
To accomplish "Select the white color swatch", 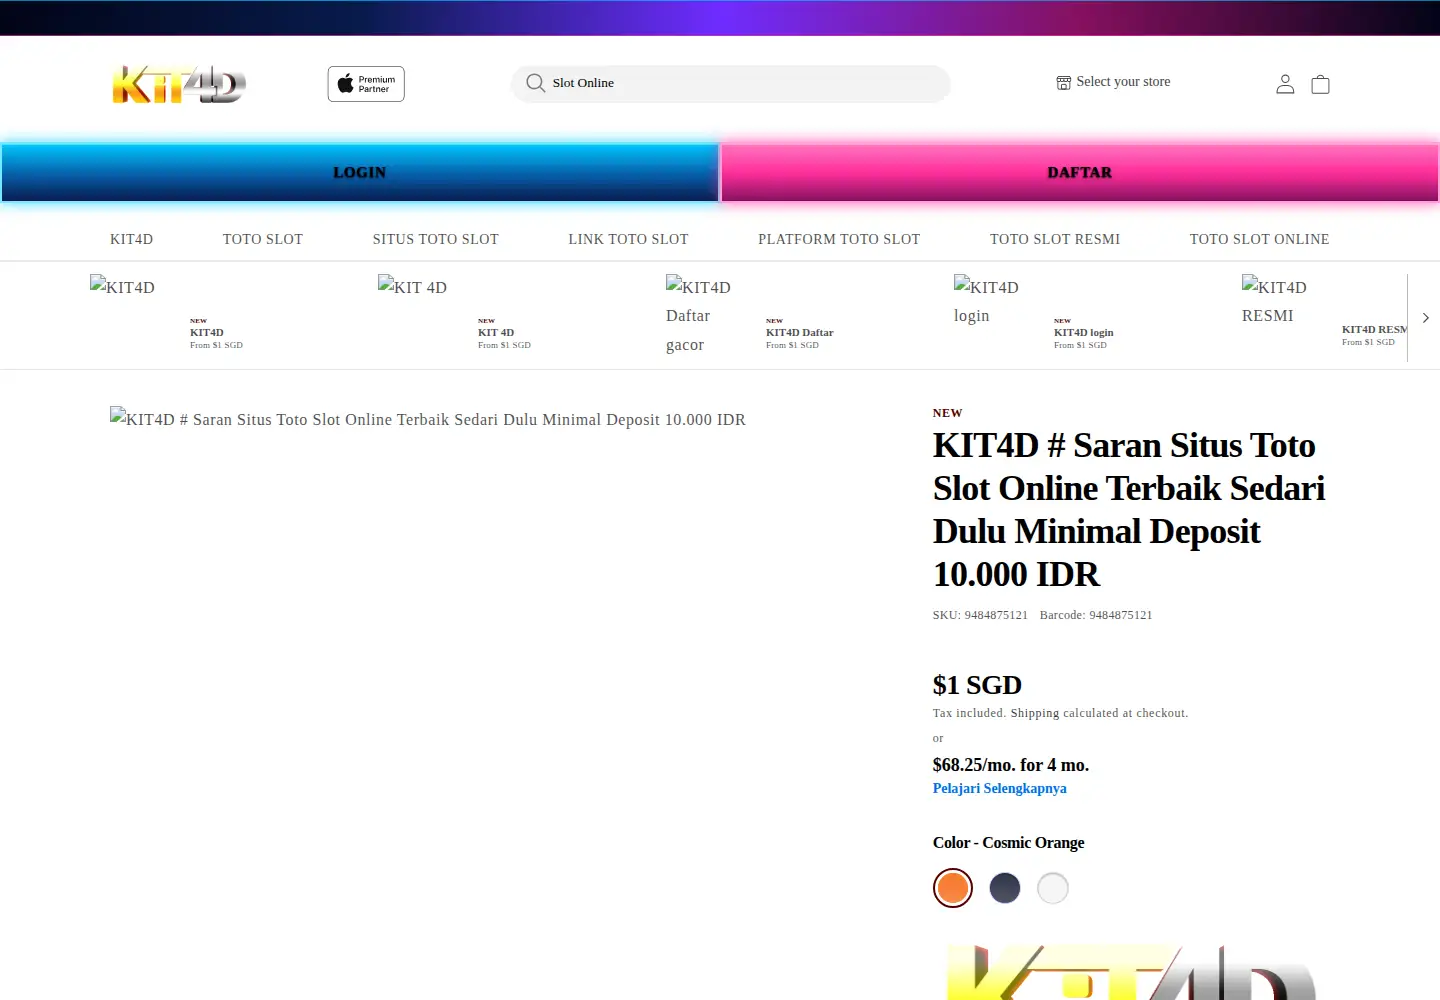I will tap(1053, 888).
